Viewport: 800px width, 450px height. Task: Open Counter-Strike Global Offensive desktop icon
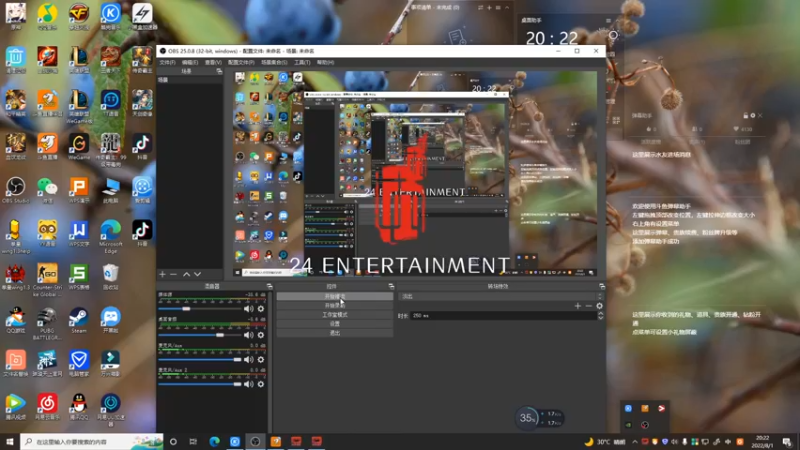pos(47,280)
